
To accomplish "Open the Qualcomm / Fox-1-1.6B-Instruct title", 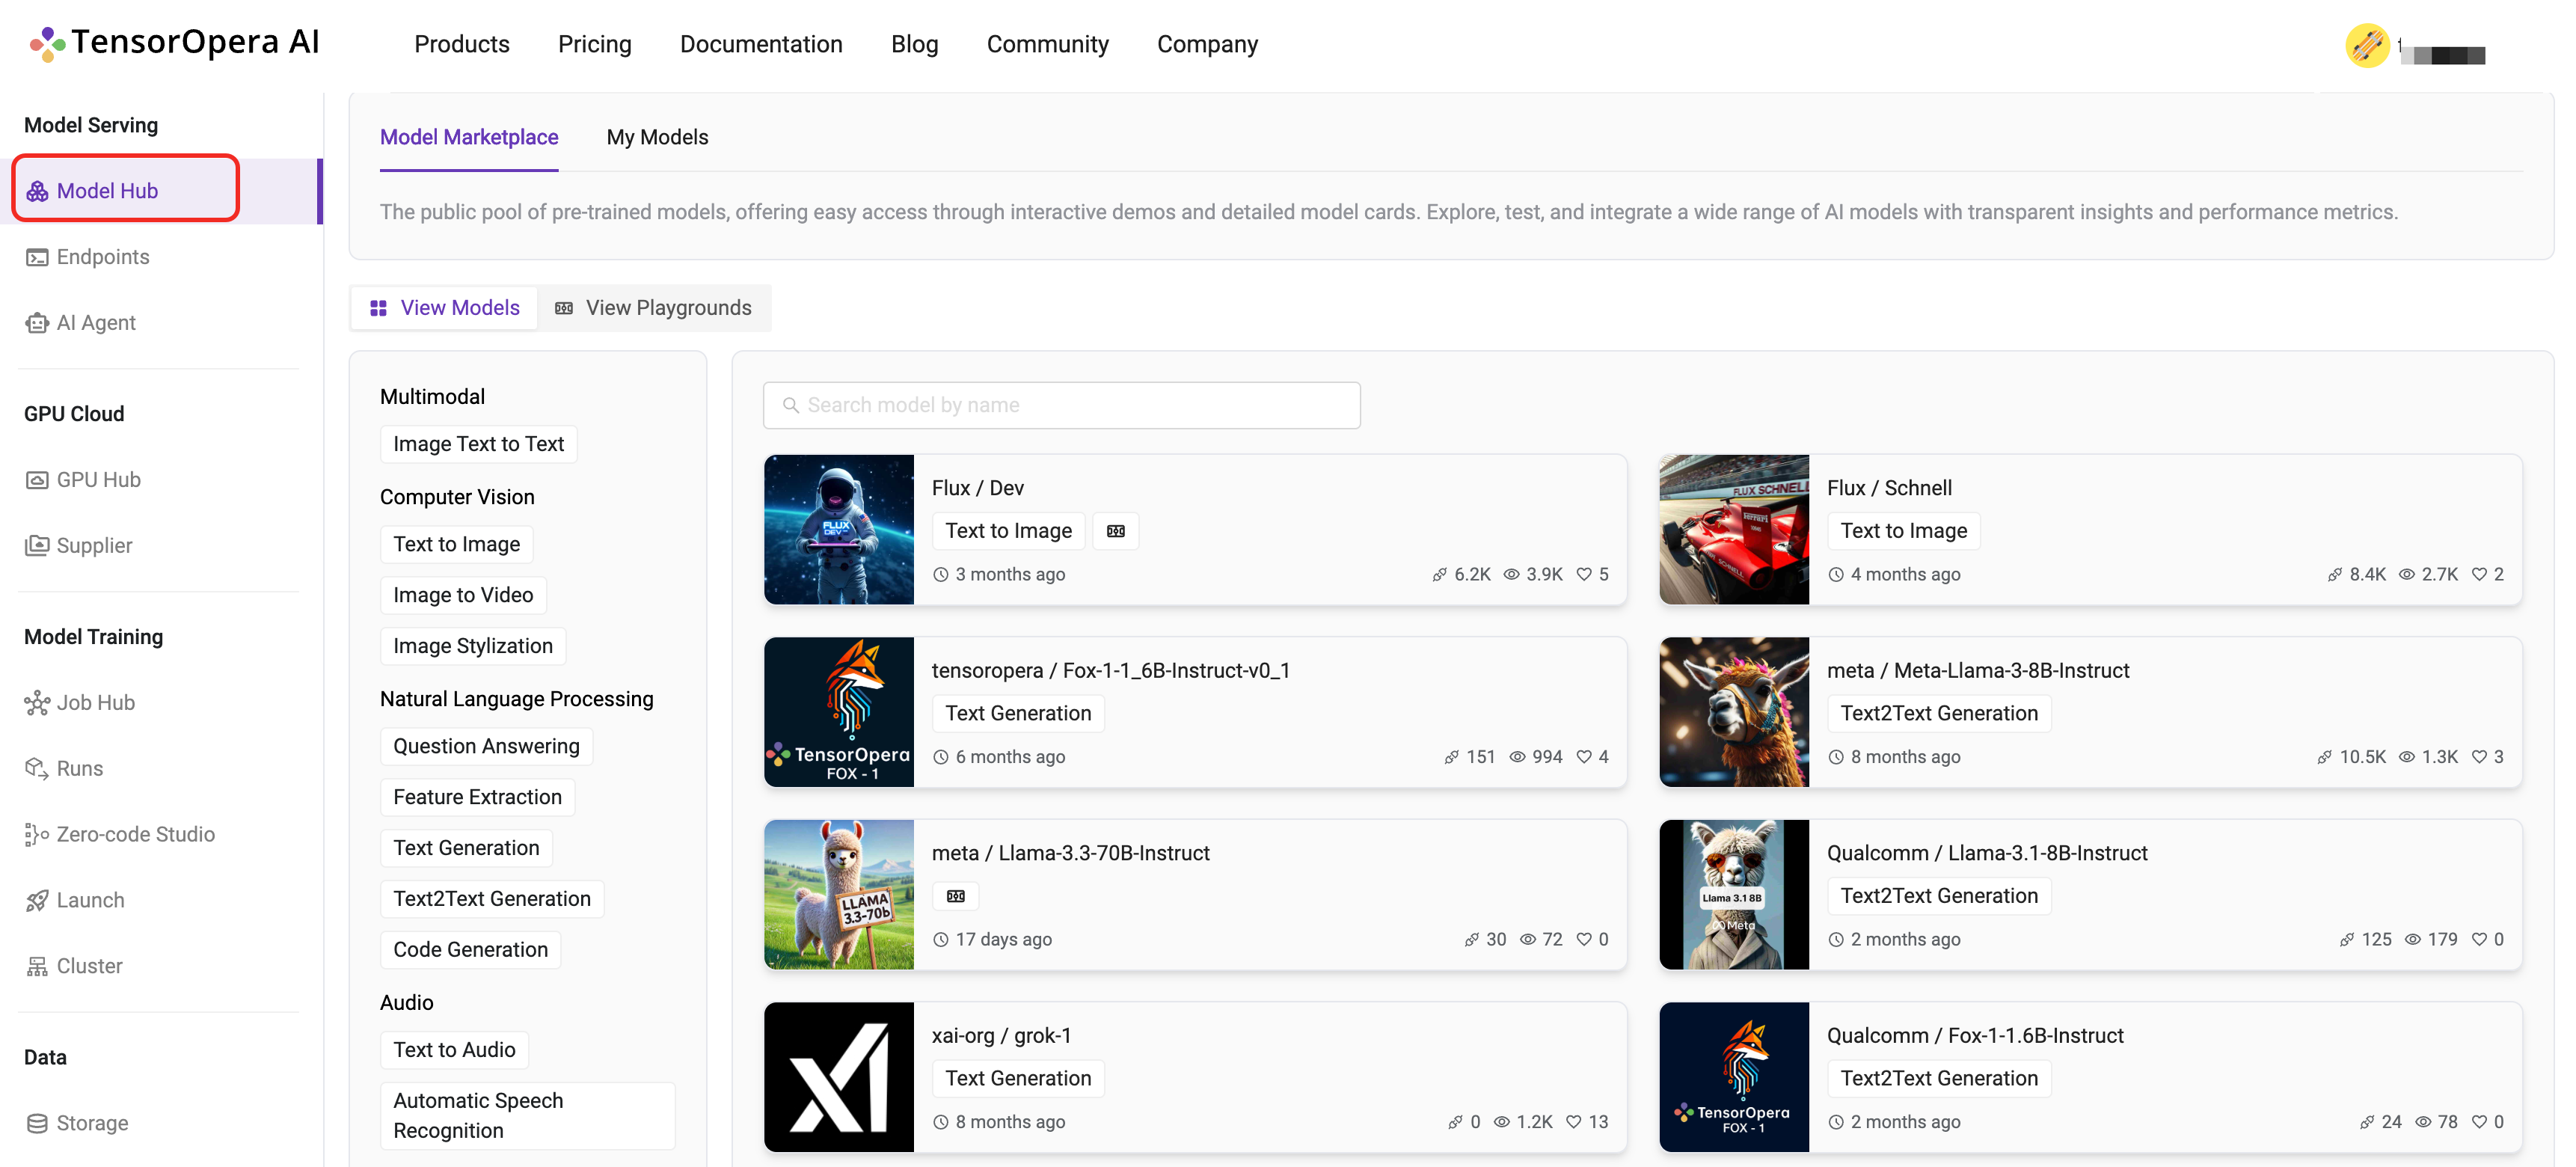I will tap(1975, 1036).
